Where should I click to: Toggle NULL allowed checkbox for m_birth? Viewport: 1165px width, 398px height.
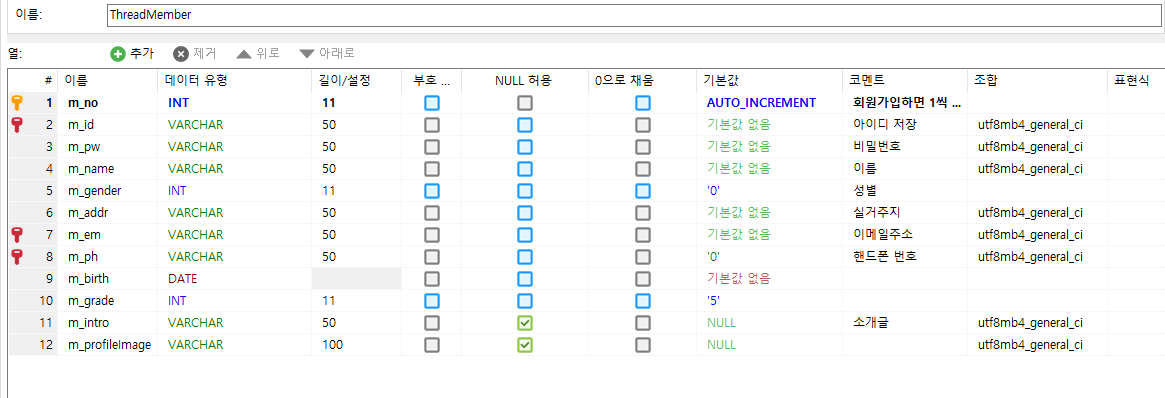click(x=525, y=279)
